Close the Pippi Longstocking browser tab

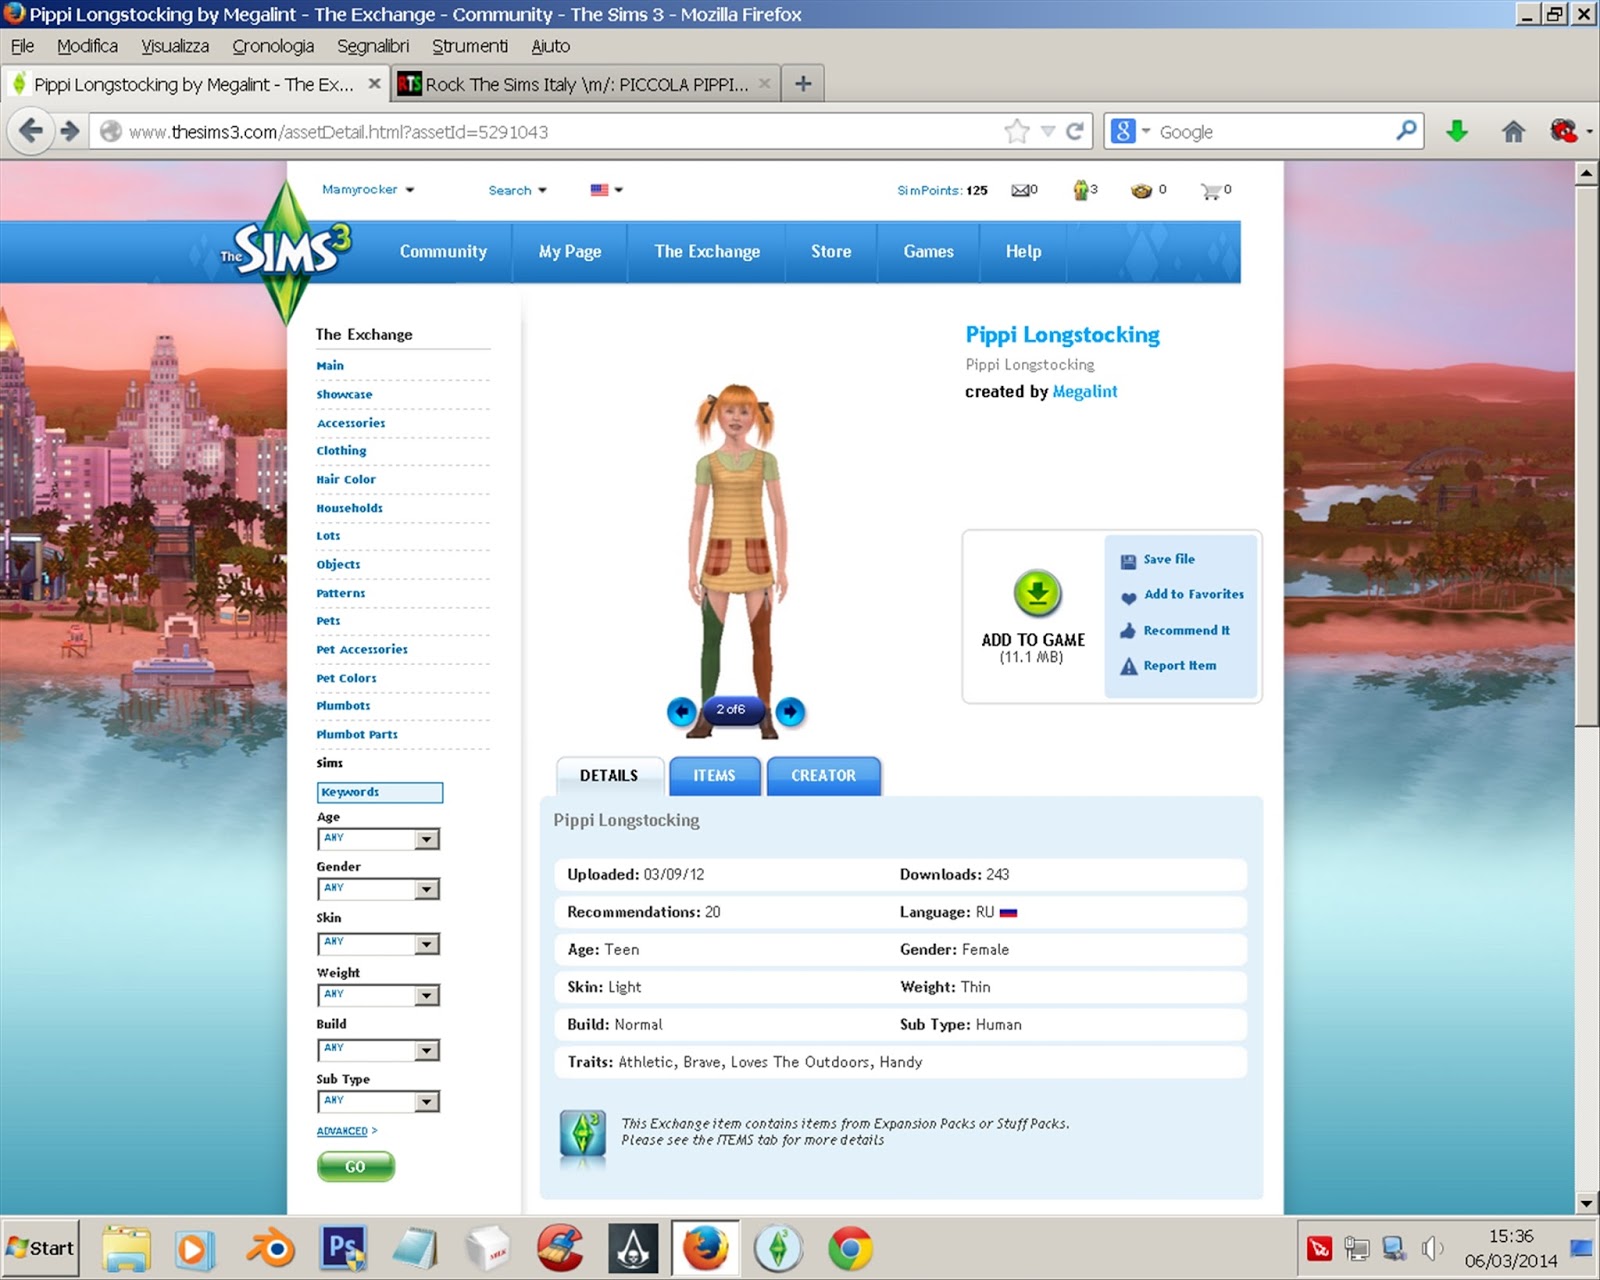click(x=374, y=84)
